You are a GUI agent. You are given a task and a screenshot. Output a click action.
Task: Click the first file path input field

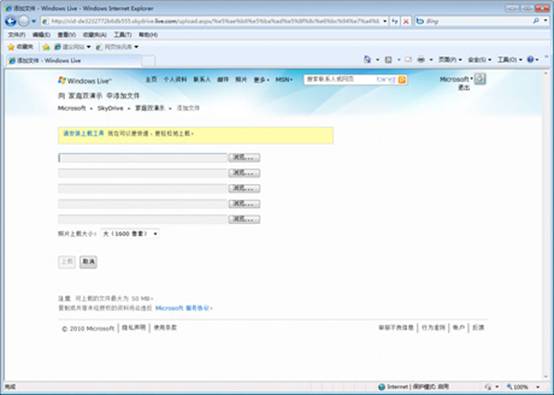(143, 158)
